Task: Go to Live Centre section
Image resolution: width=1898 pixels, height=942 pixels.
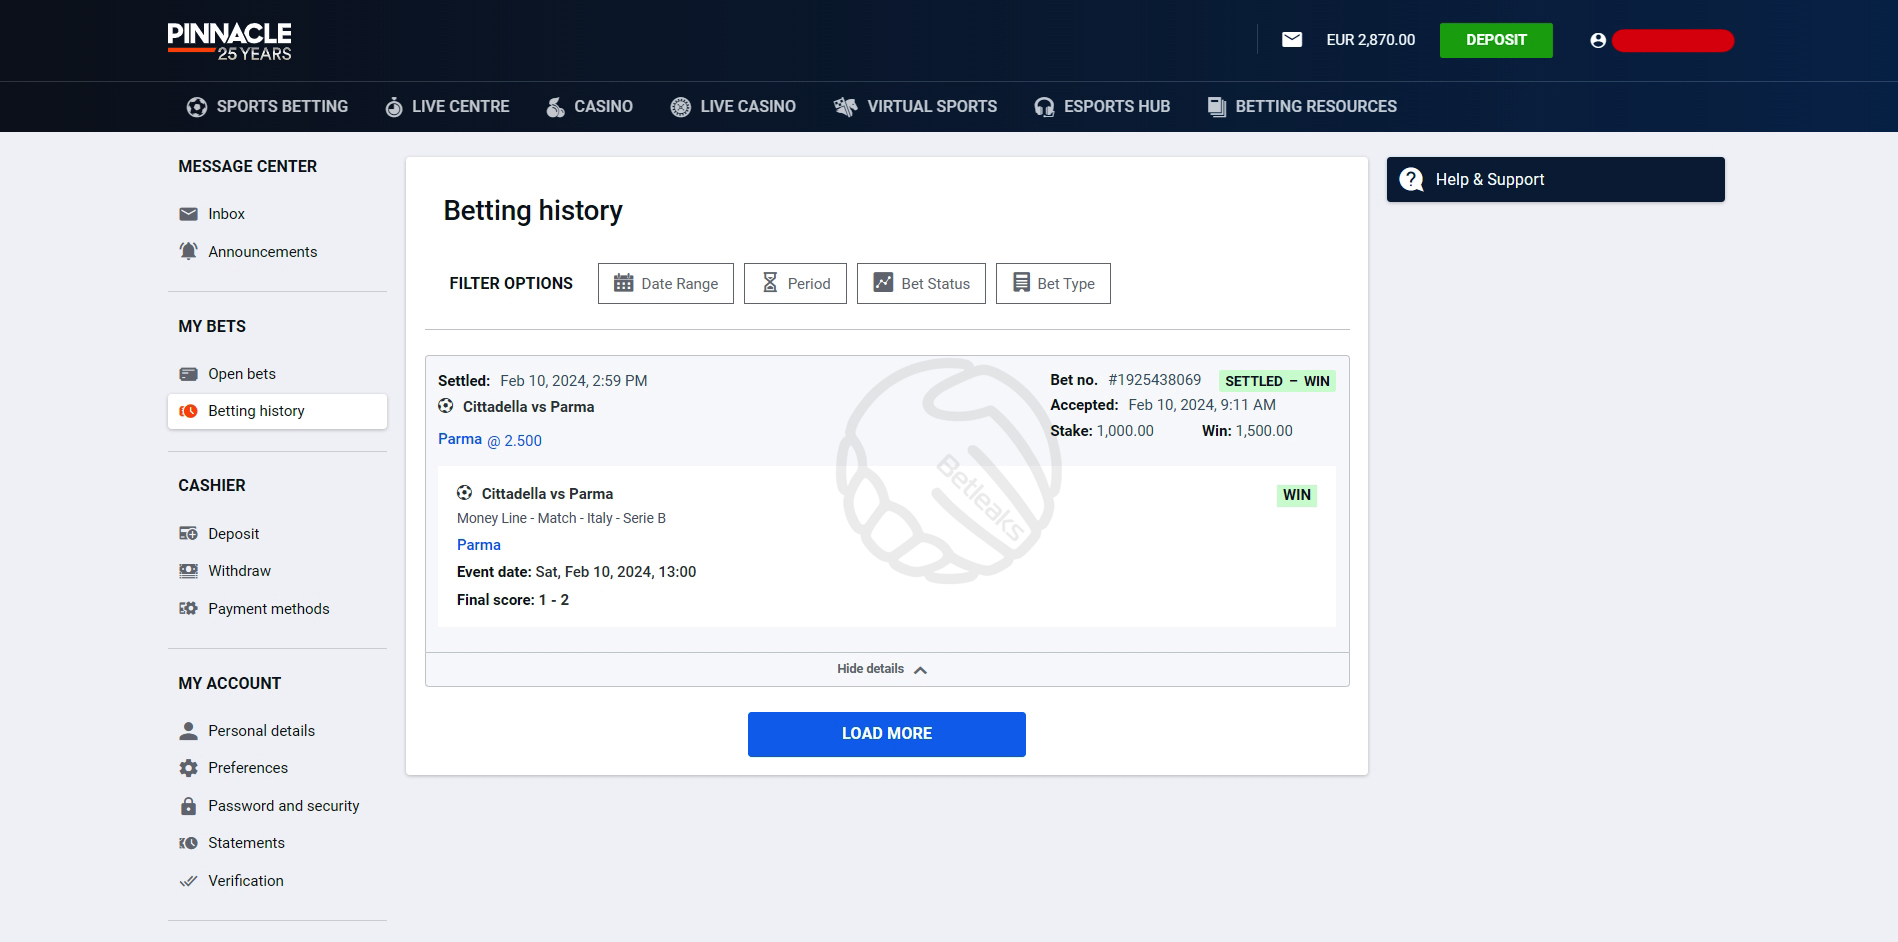Action: [447, 107]
